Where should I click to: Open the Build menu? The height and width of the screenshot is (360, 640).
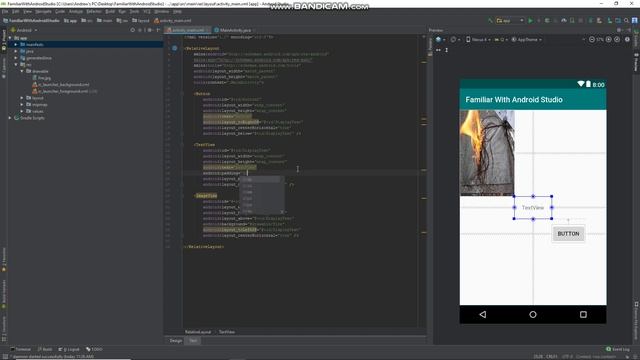[x=110, y=11]
